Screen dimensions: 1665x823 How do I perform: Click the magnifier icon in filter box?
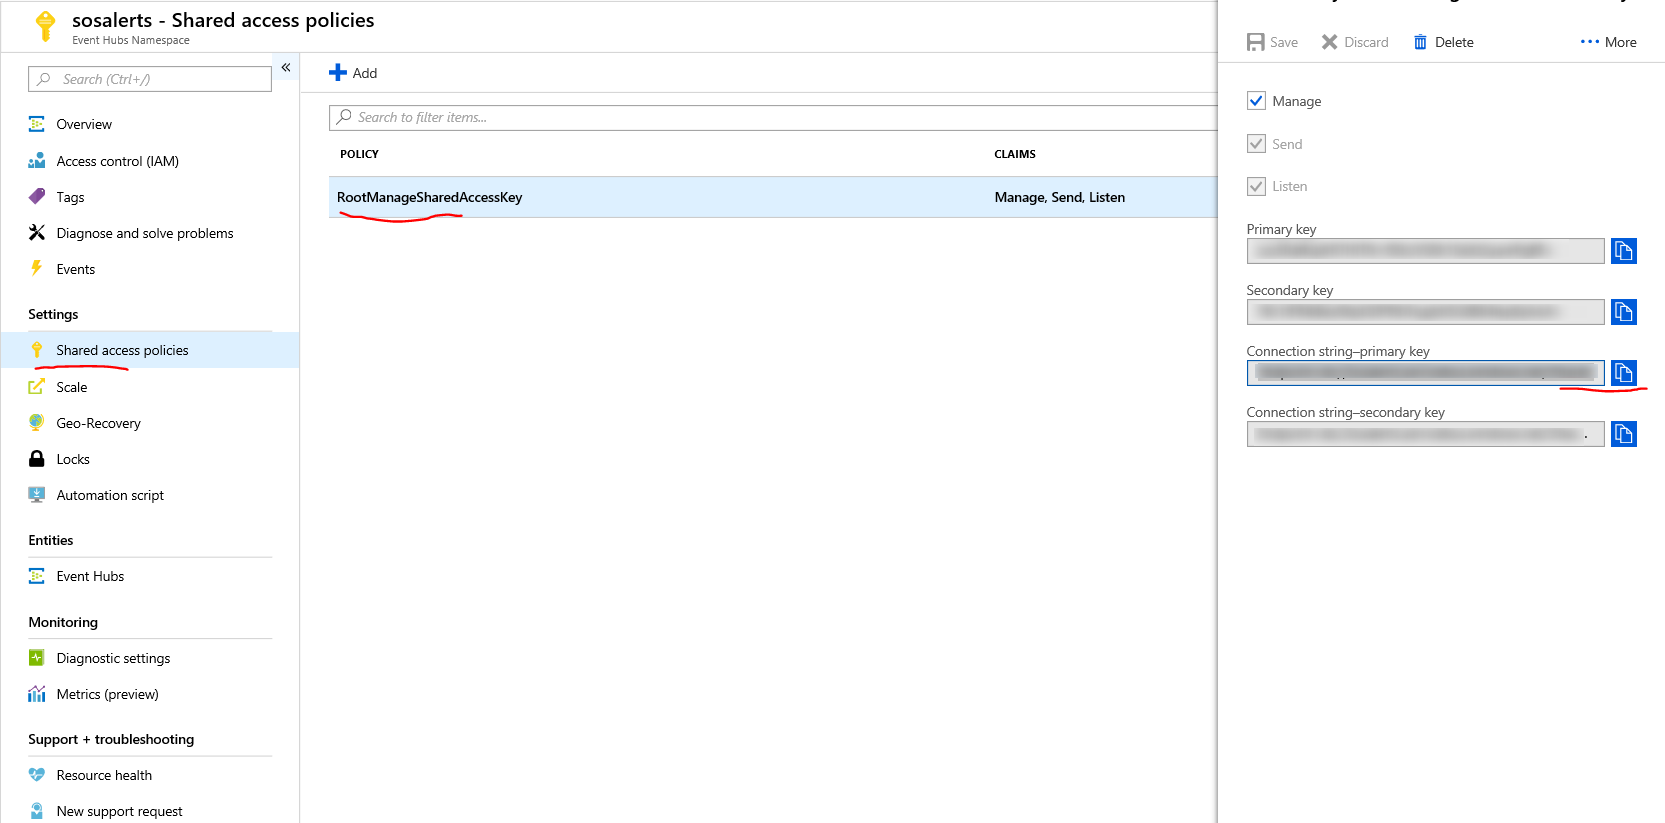point(344,117)
